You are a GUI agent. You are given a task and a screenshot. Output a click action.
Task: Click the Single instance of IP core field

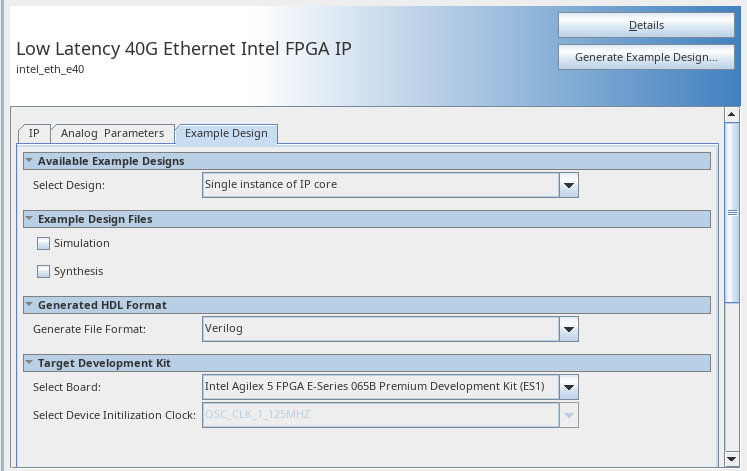pos(380,185)
